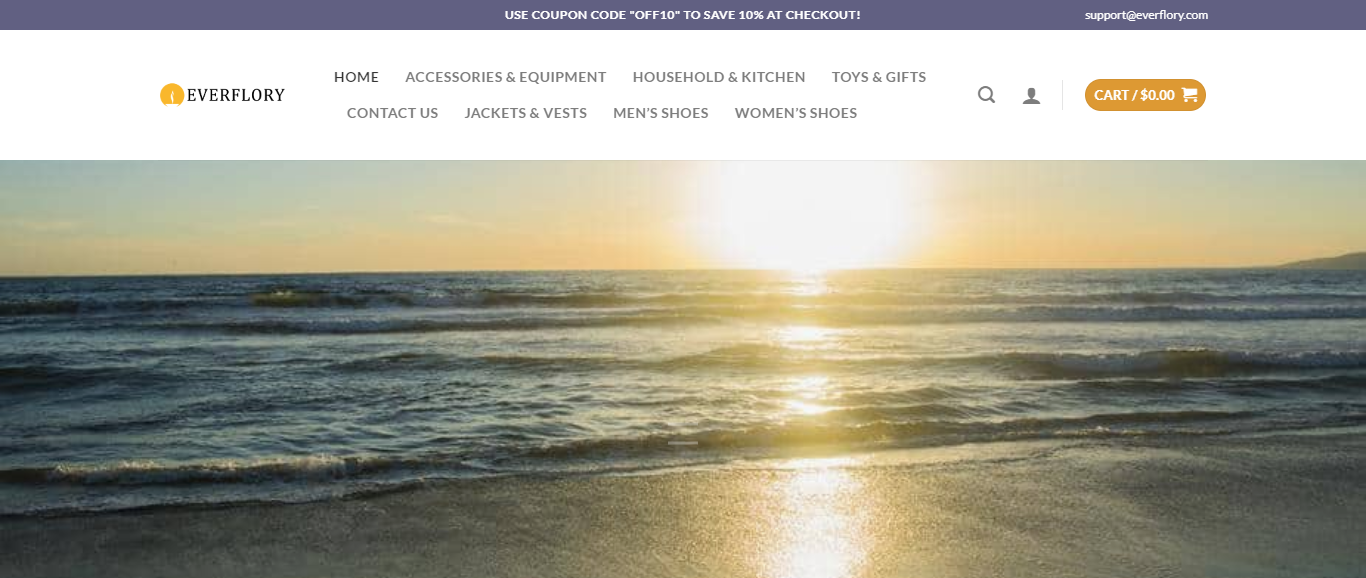Go to the Home menu item
This screenshot has height=578, width=1366.
click(x=356, y=77)
